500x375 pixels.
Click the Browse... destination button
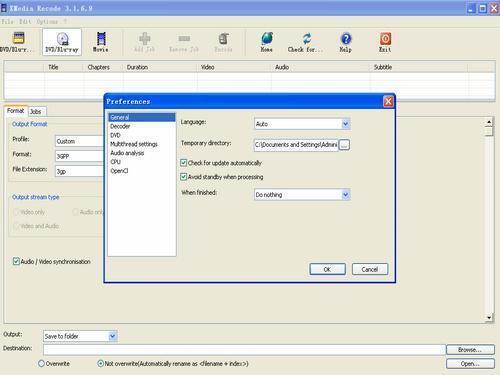tap(470, 350)
